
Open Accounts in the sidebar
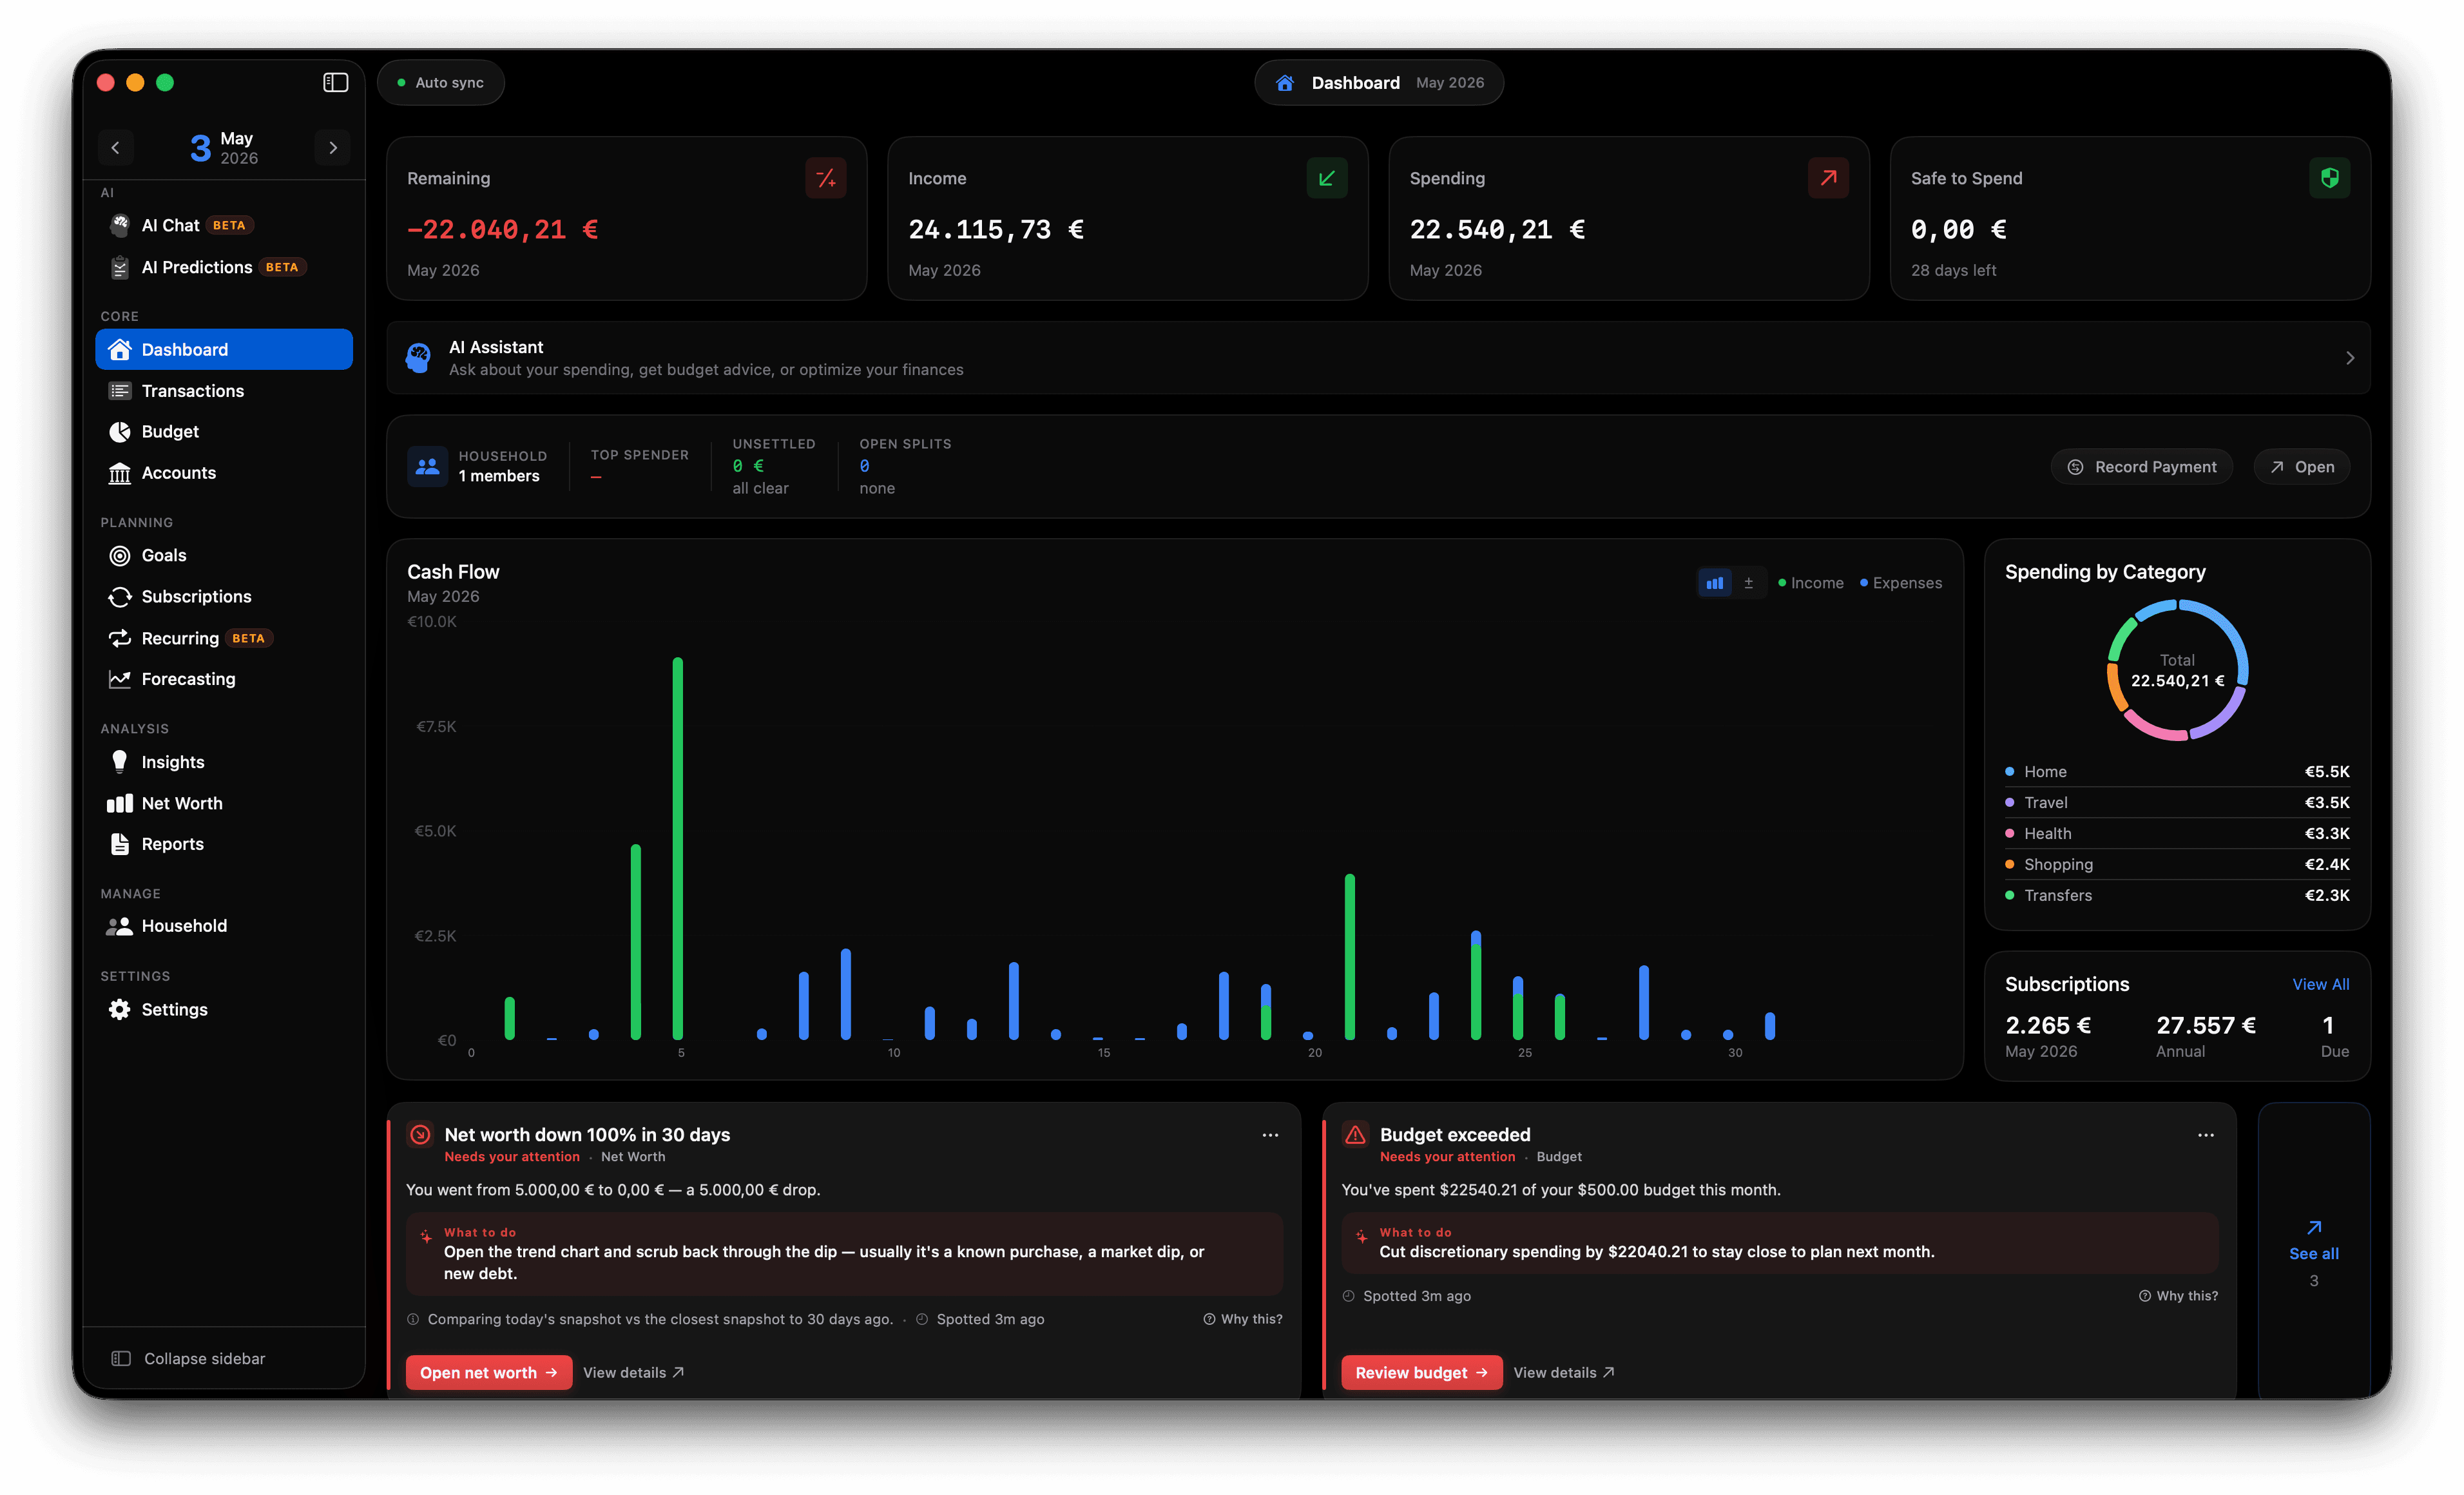coord(224,472)
